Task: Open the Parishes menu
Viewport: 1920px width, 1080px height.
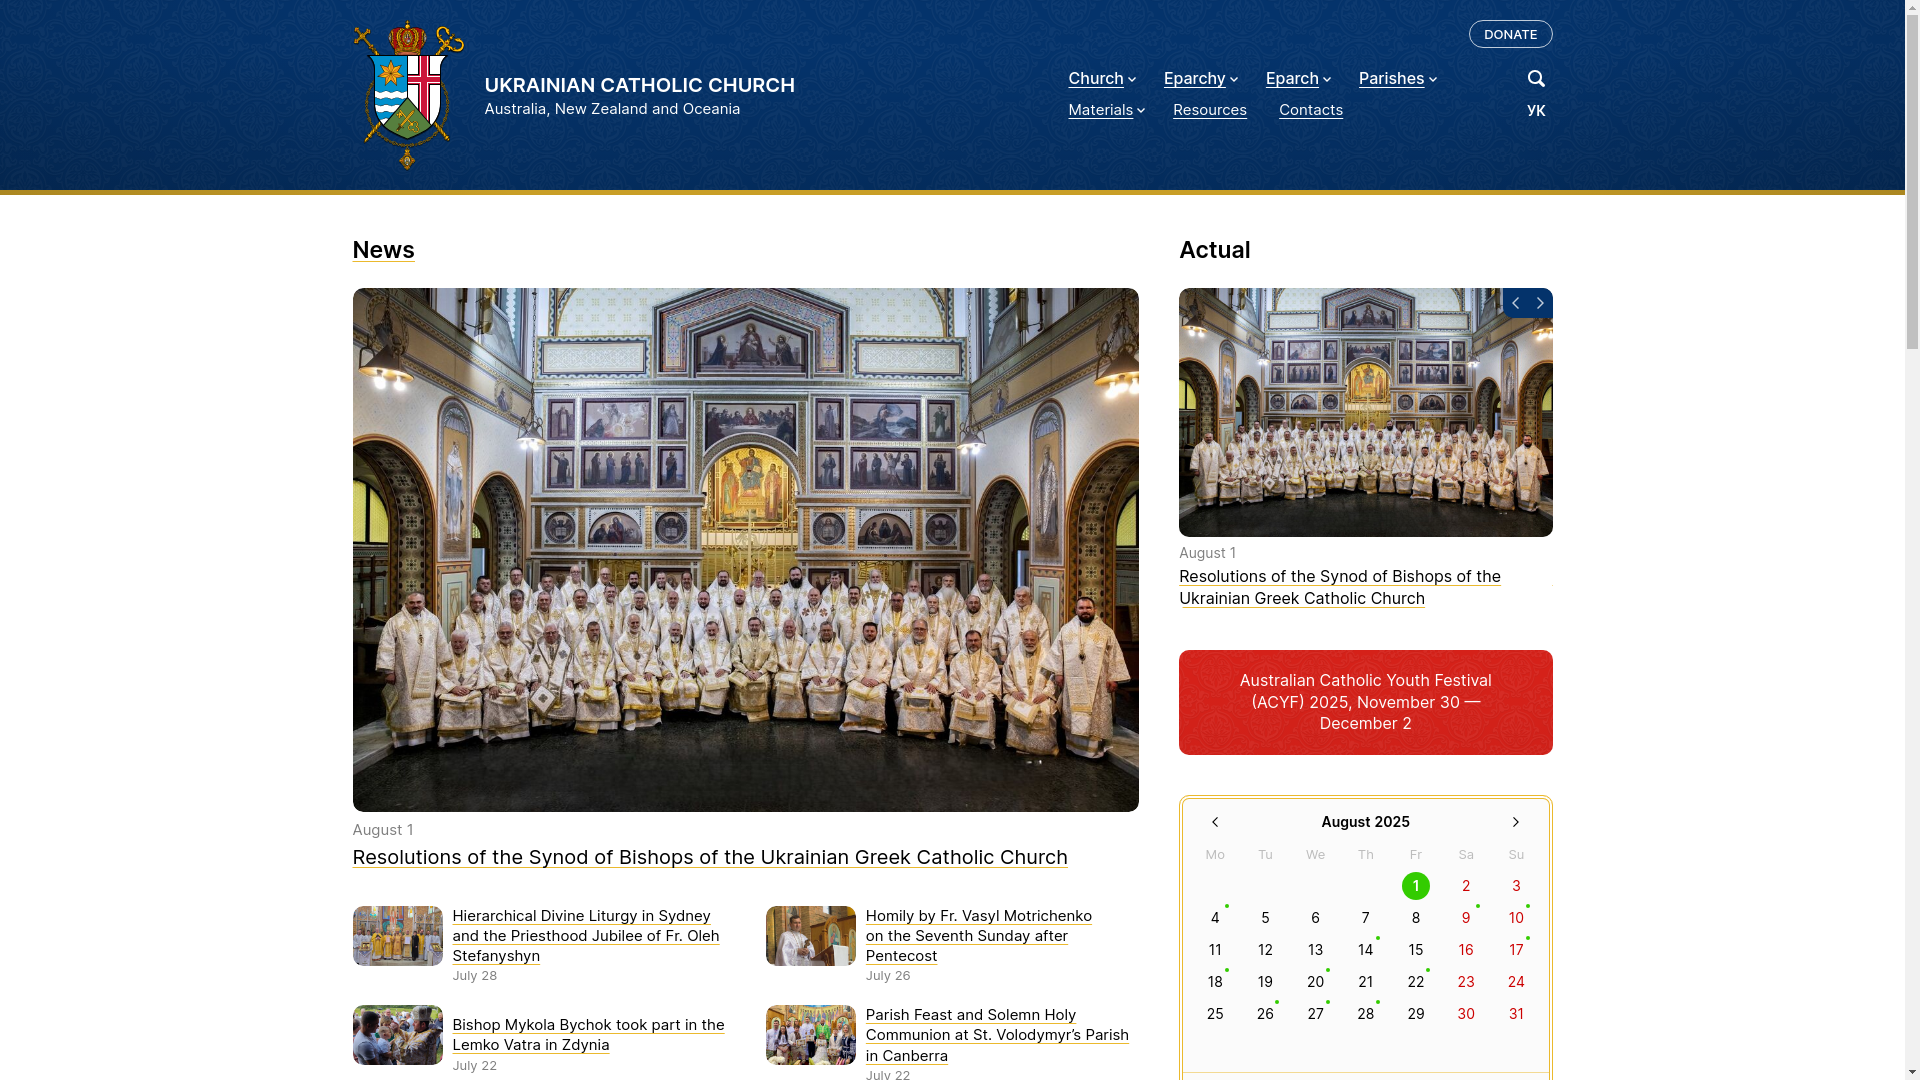Action: coord(1391,79)
